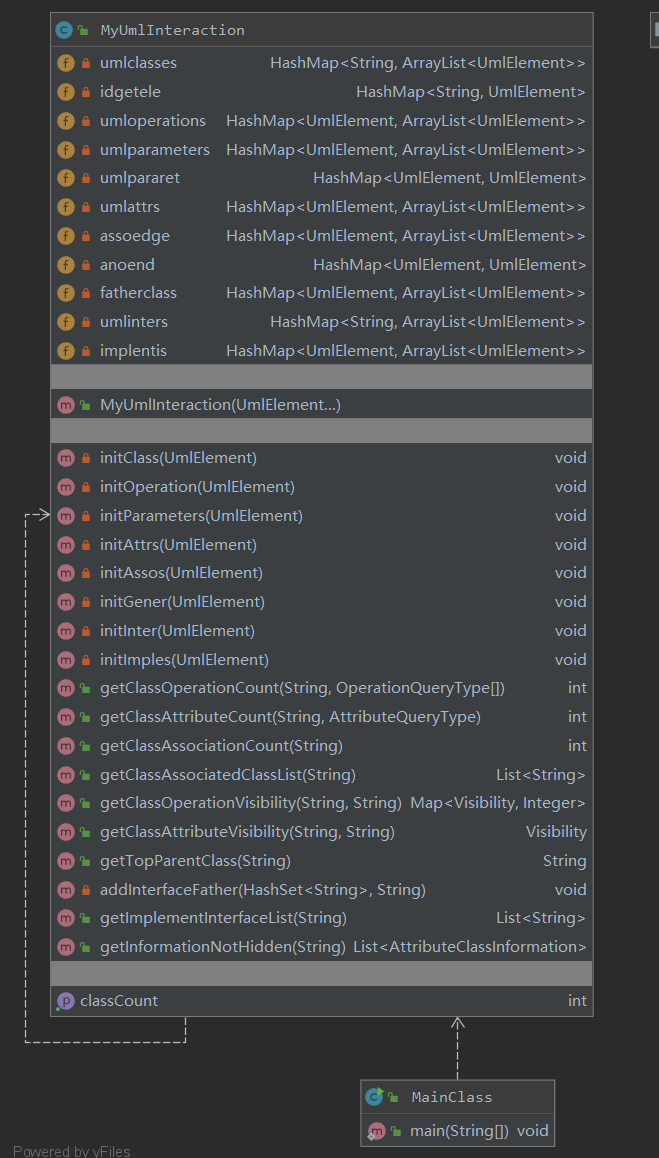The image size is (659, 1158).
Task: Click the class icon beside MyUmlInteraction title
Action: tap(64, 30)
